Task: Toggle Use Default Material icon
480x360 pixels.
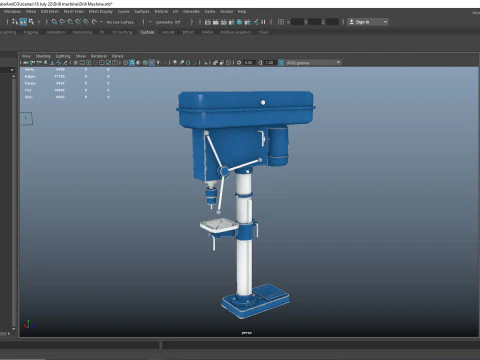Action: 138,63
